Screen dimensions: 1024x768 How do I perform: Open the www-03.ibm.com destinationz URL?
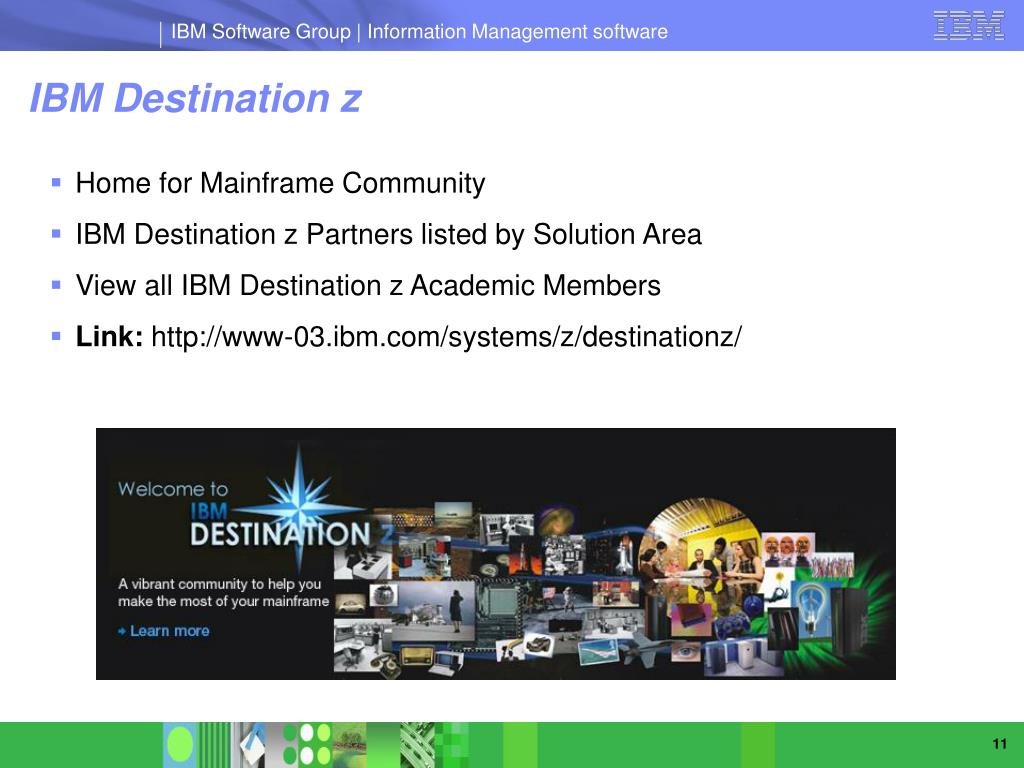(447, 337)
